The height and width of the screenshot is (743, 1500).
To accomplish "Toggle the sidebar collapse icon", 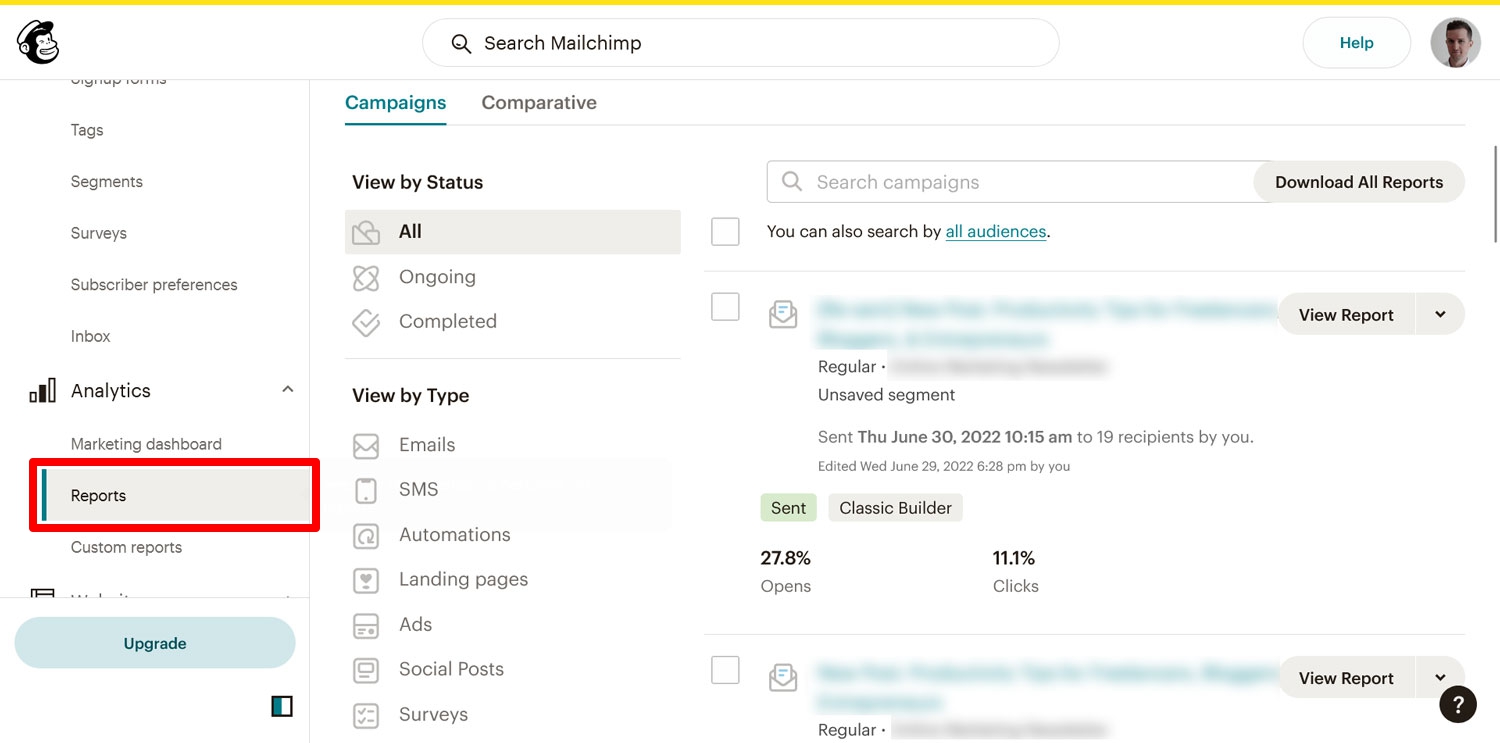I will (282, 707).
